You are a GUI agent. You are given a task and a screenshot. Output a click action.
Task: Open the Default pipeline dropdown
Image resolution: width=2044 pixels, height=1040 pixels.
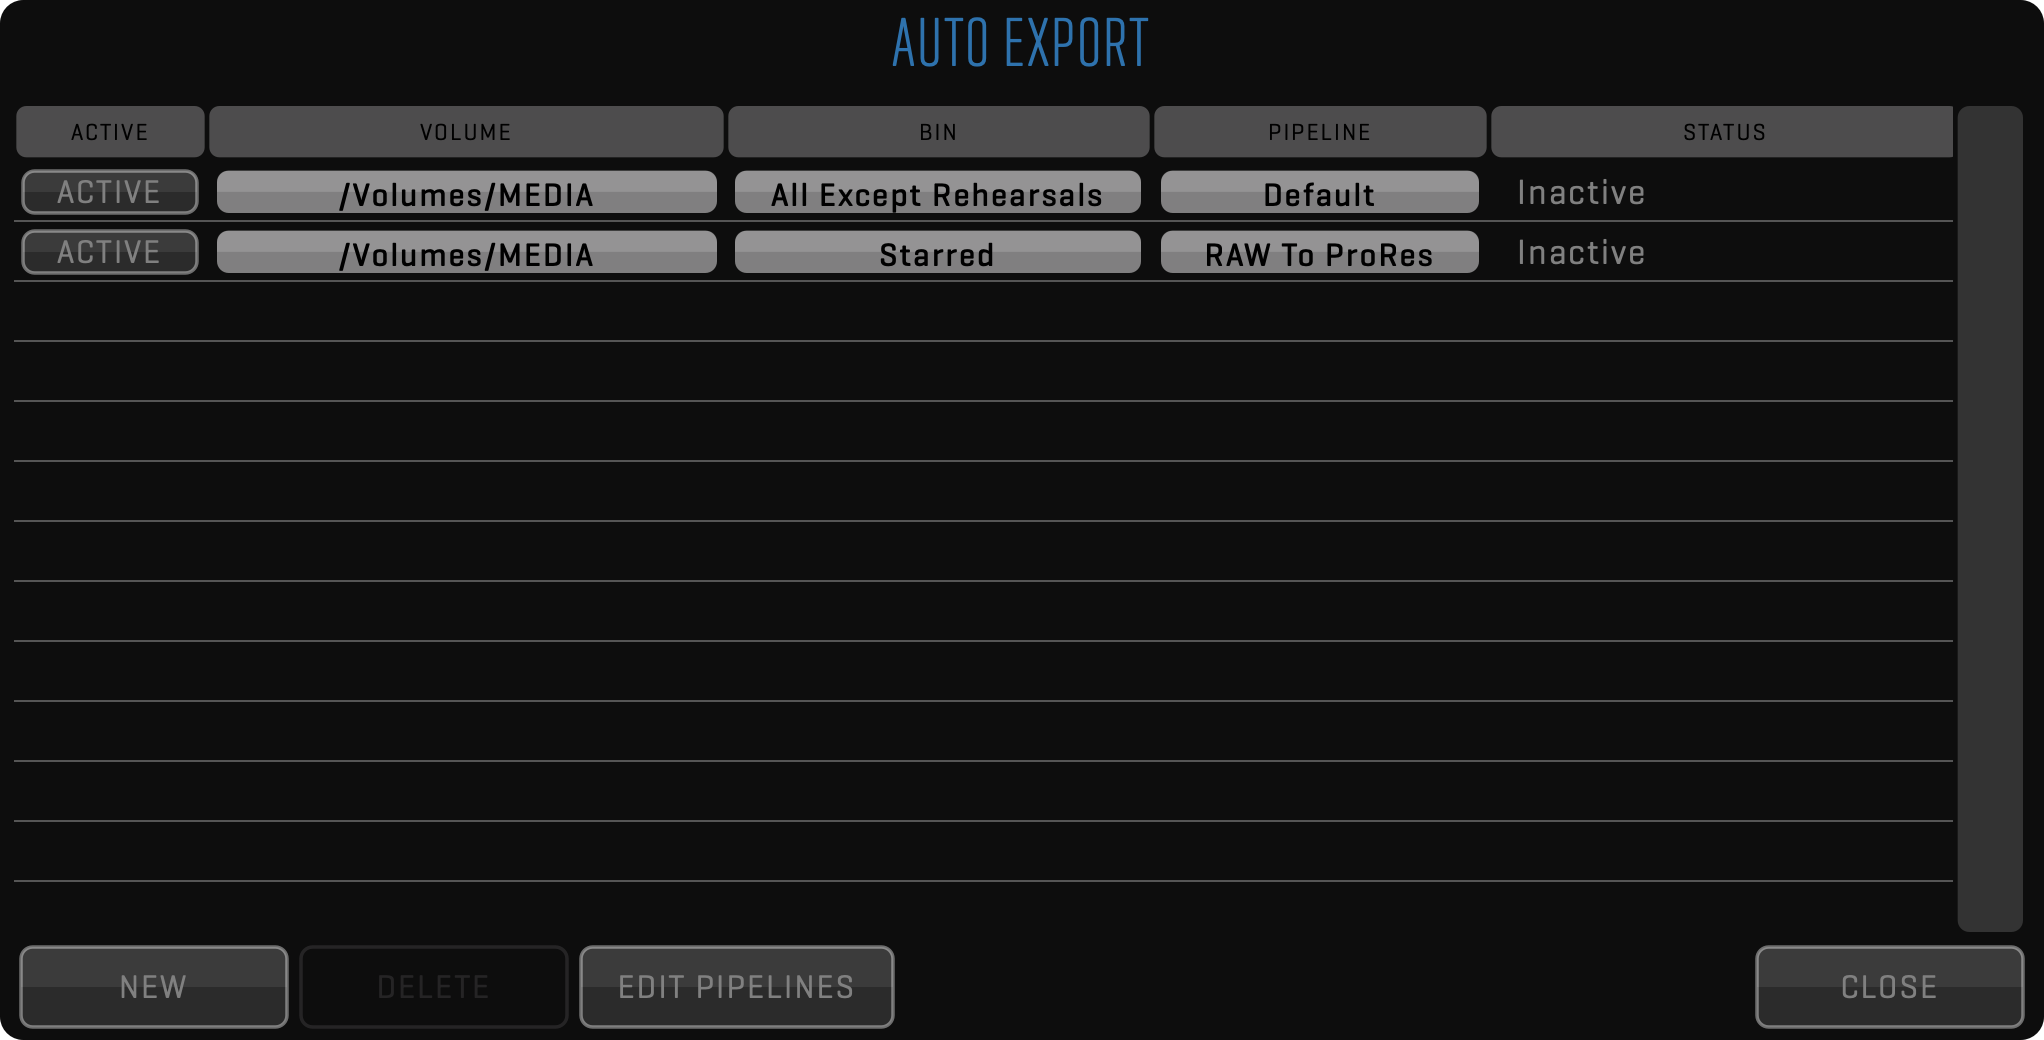click(1319, 193)
